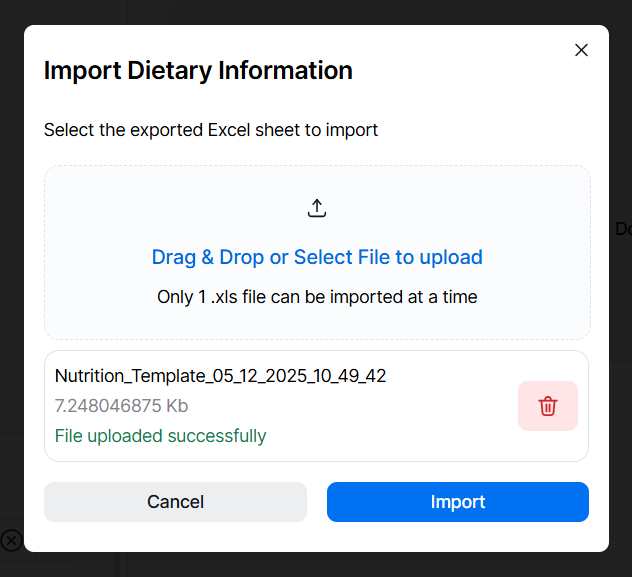Select the Nutrition_Template_05_12_2025_10_49_42 file name
This screenshot has height=577, width=632.
220,376
